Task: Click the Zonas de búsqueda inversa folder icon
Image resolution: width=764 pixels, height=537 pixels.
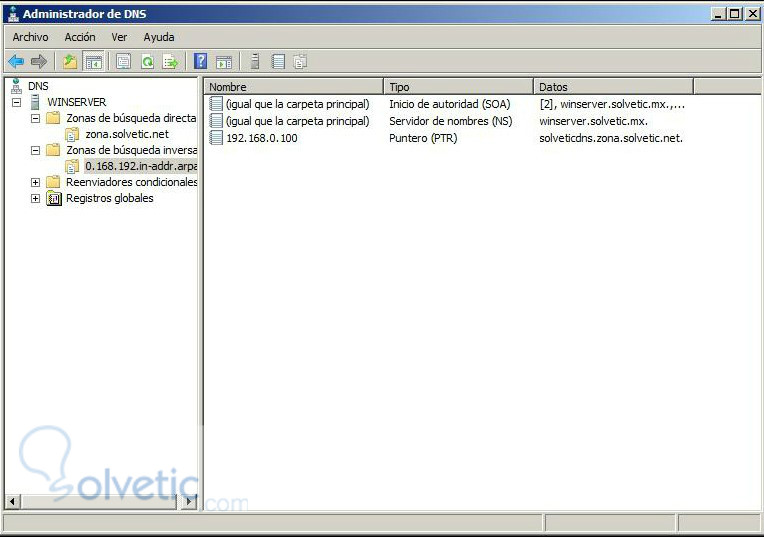Action: [x=53, y=150]
